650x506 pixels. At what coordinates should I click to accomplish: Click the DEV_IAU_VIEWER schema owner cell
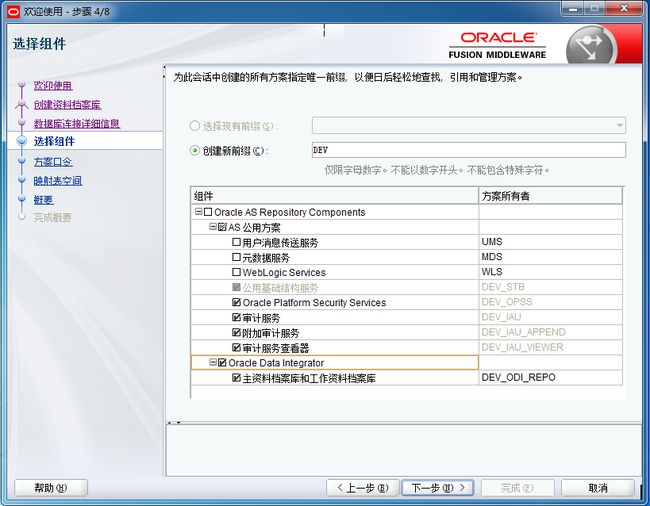(551, 347)
